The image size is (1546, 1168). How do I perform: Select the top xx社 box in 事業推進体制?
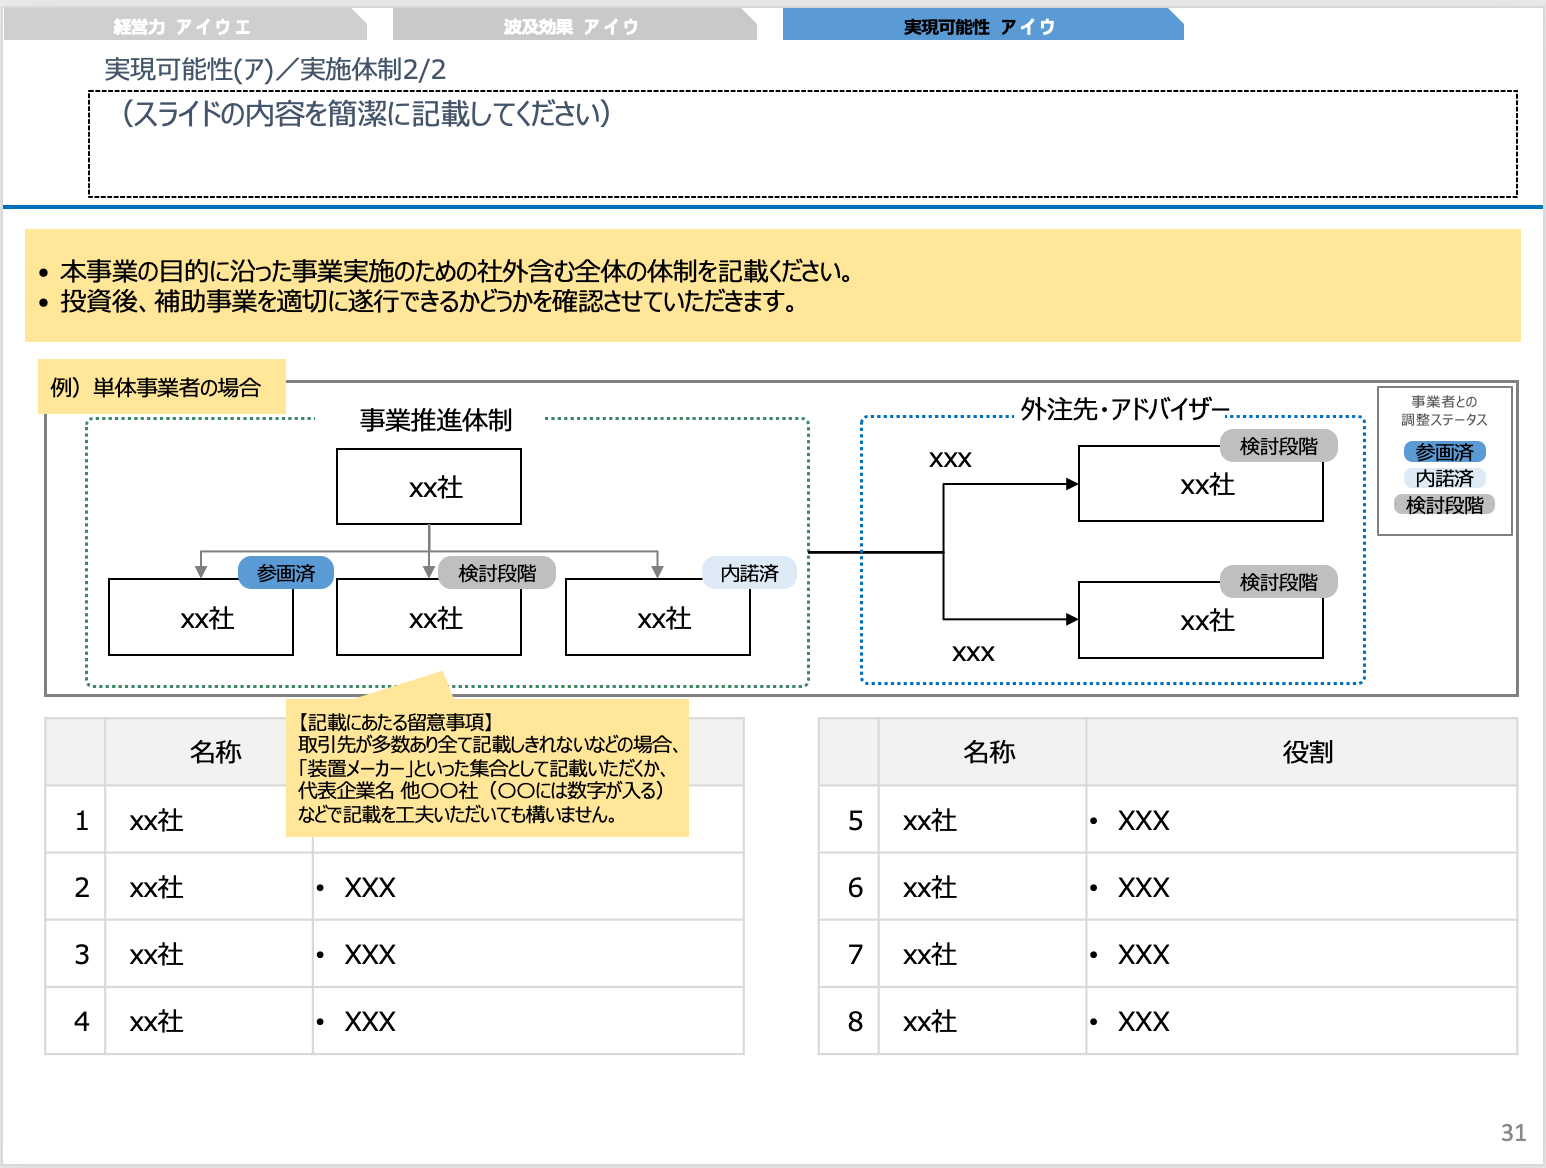[x=429, y=487]
